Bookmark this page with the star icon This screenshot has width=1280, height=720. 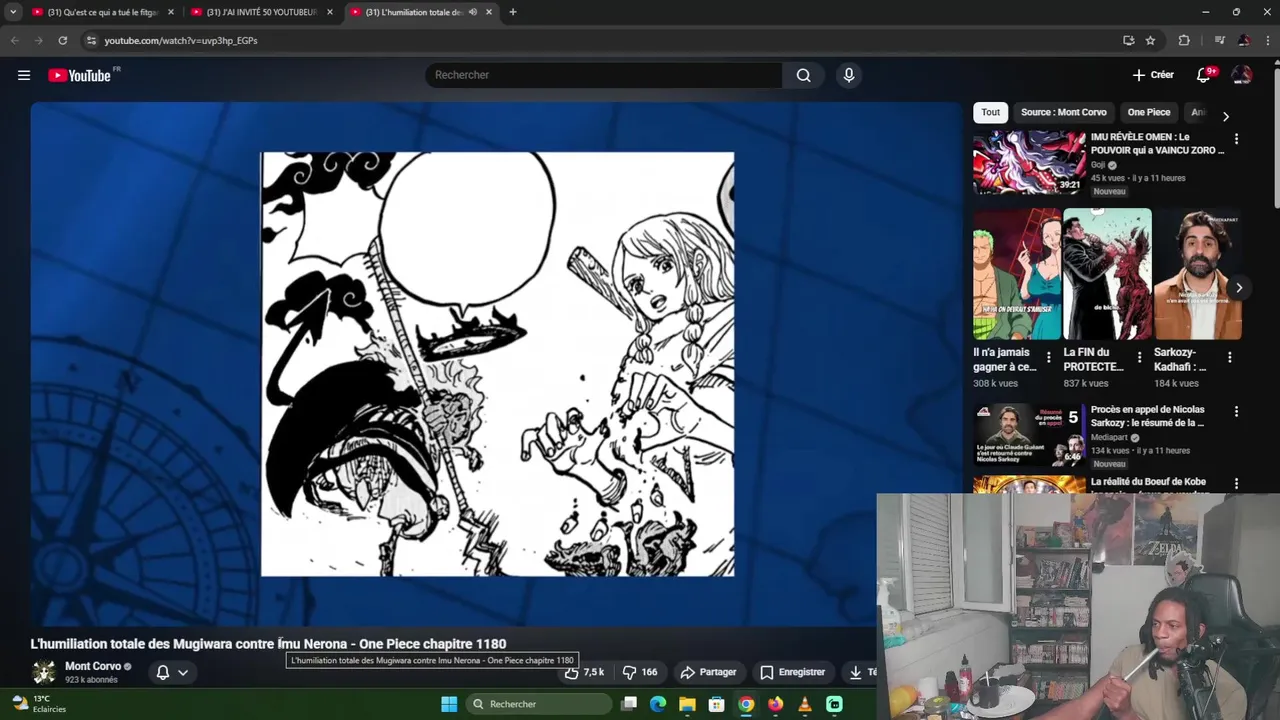pos(1150,40)
